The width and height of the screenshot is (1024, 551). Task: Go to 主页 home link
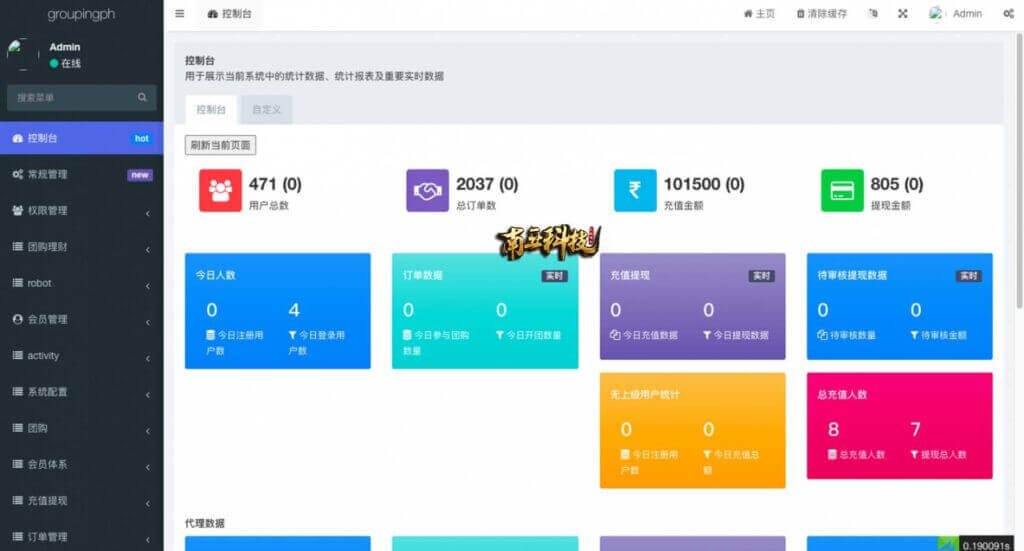pos(759,14)
